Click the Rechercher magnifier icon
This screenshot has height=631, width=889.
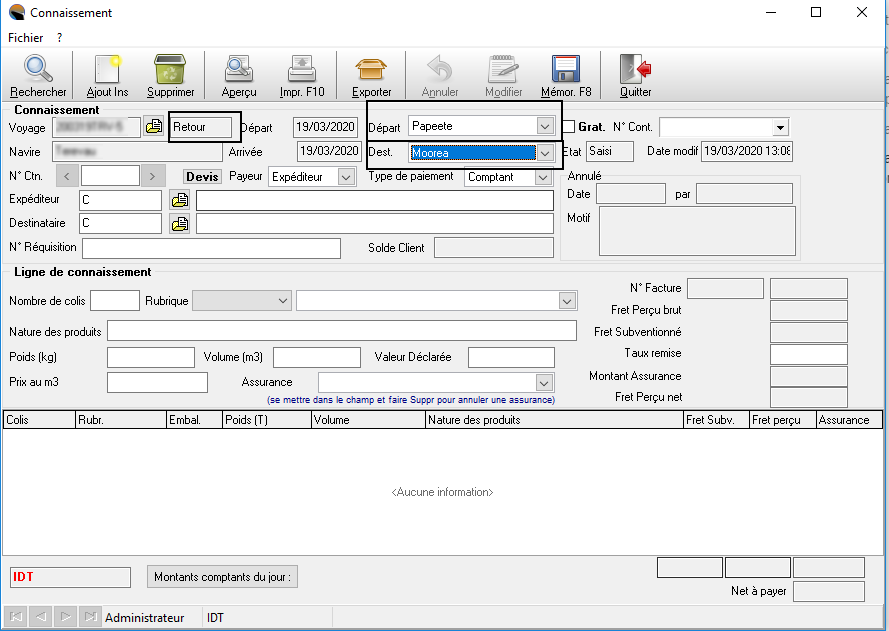click(38, 70)
